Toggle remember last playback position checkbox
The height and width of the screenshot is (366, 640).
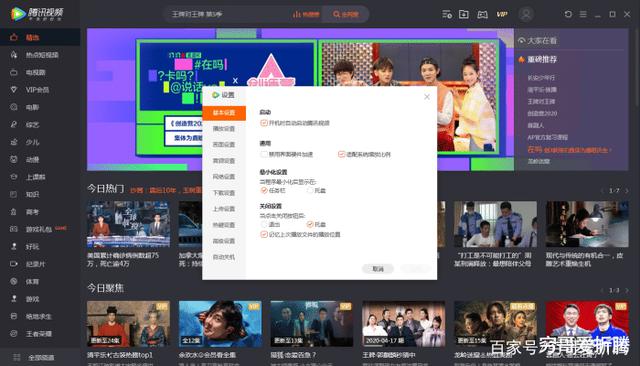[x=264, y=234]
